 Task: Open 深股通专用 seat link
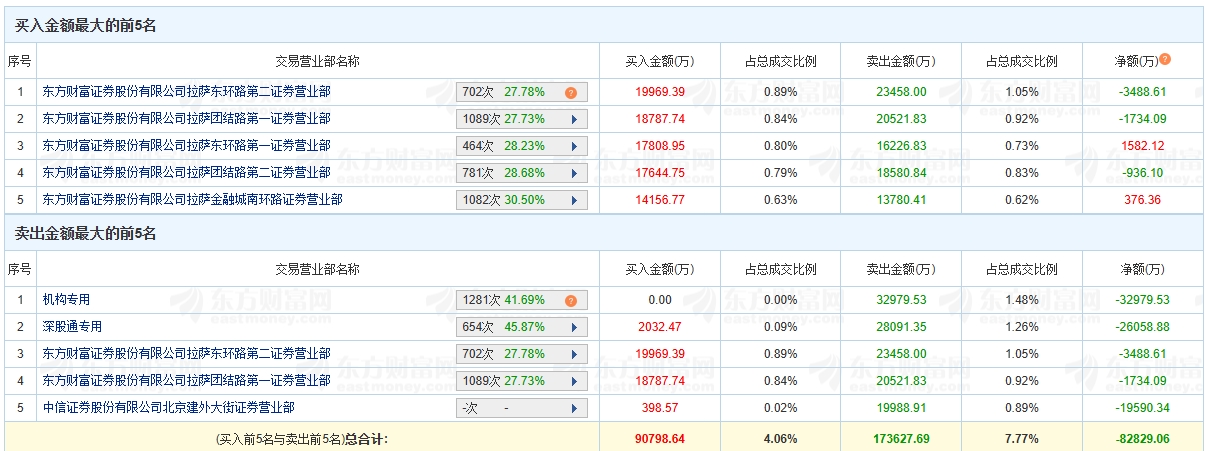coord(72,326)
